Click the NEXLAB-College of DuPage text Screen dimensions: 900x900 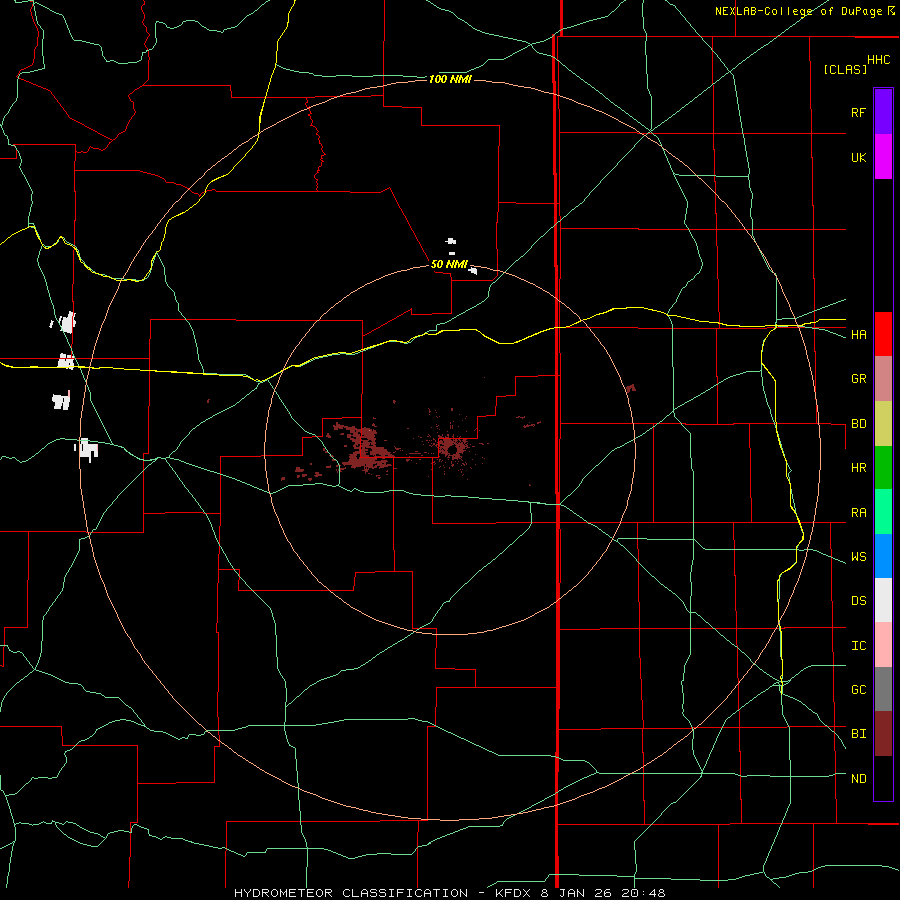[798, 11]
